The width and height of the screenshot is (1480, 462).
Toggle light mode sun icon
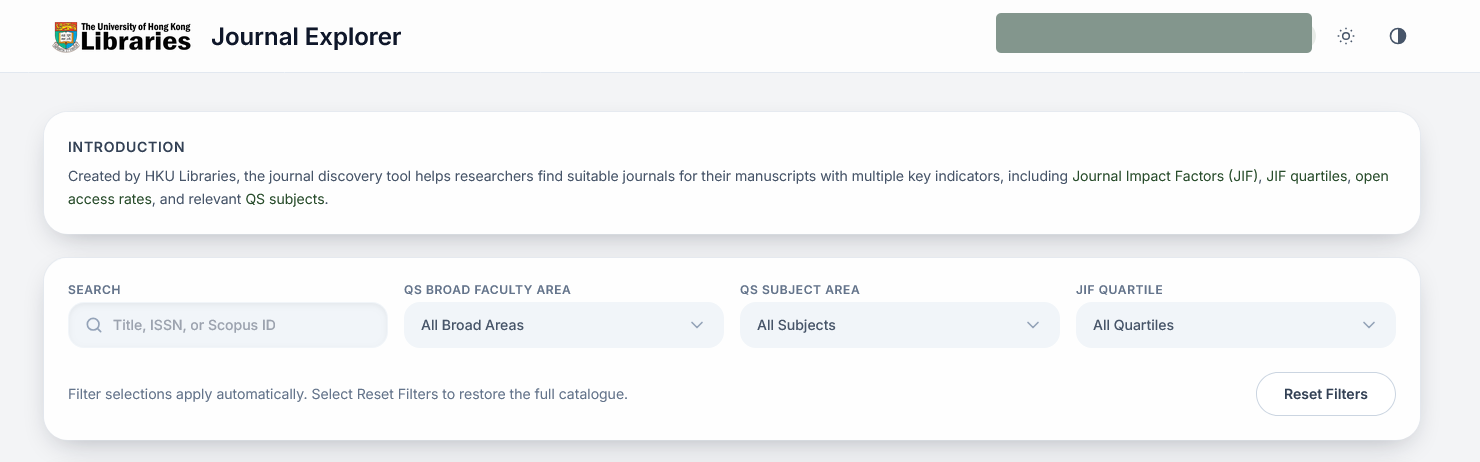[x=1346, y=36]
